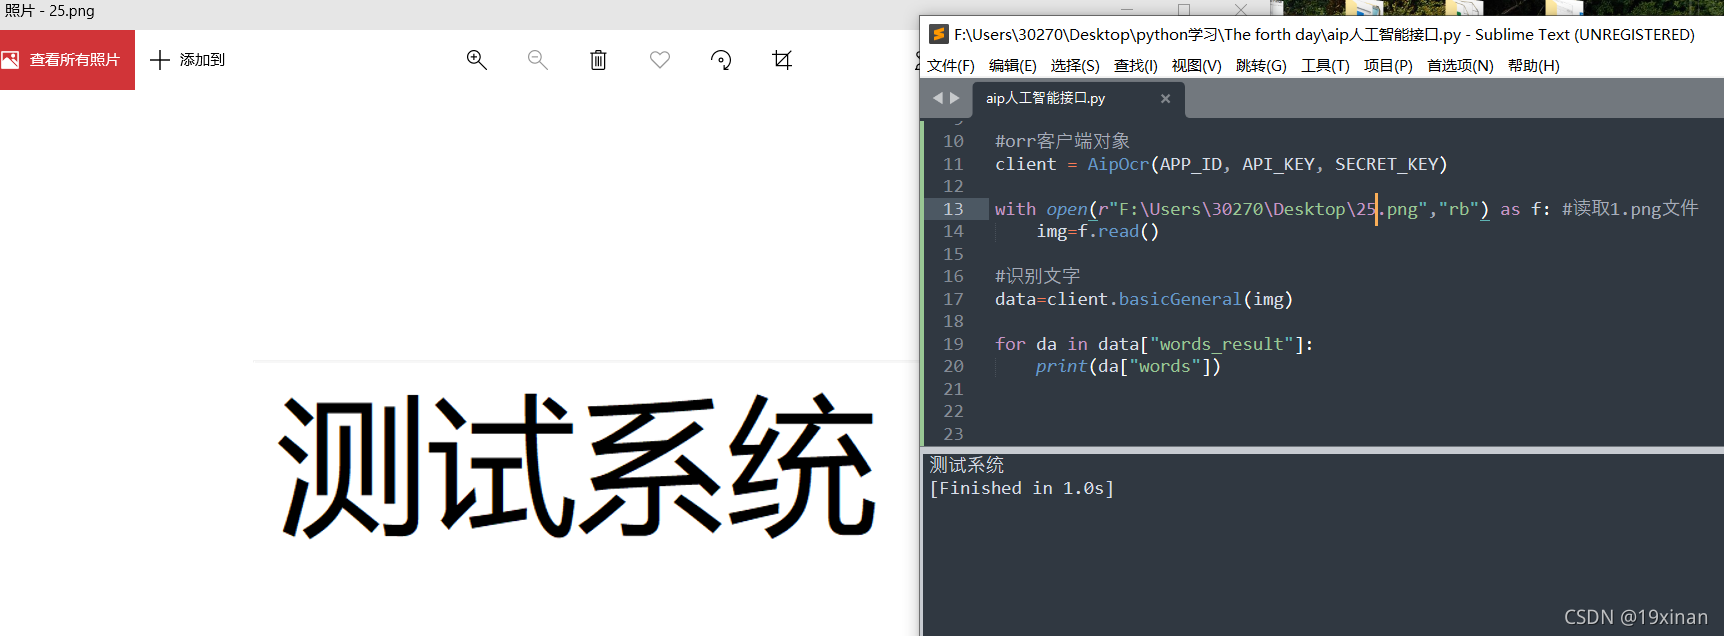
Task: Open the 编辑(E) menu
Action: (1012, 66)
